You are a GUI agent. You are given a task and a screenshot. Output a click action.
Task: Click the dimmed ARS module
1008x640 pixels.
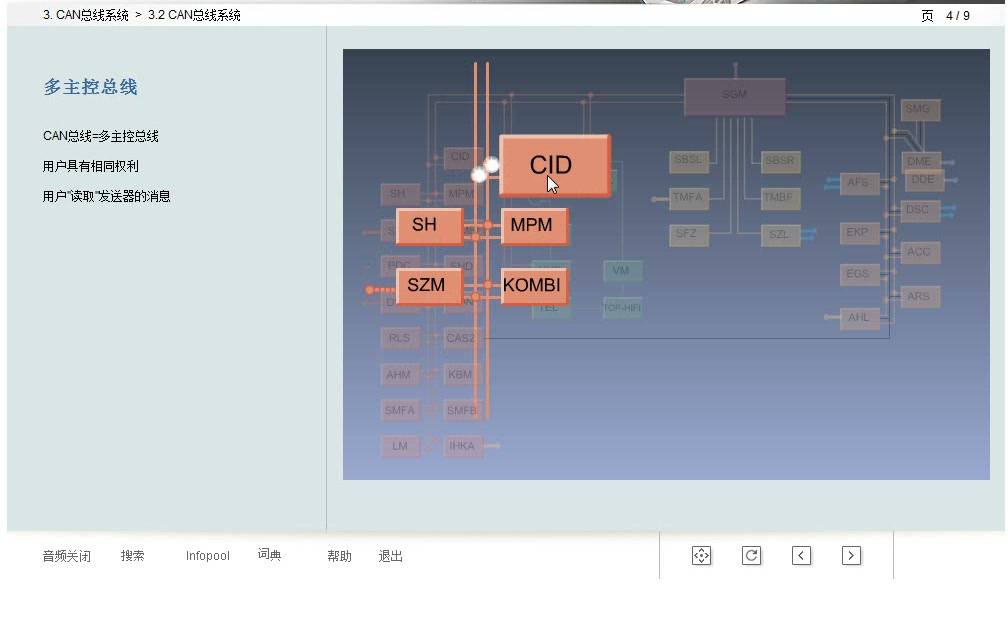pyautogui.click(x=920, y=297)
